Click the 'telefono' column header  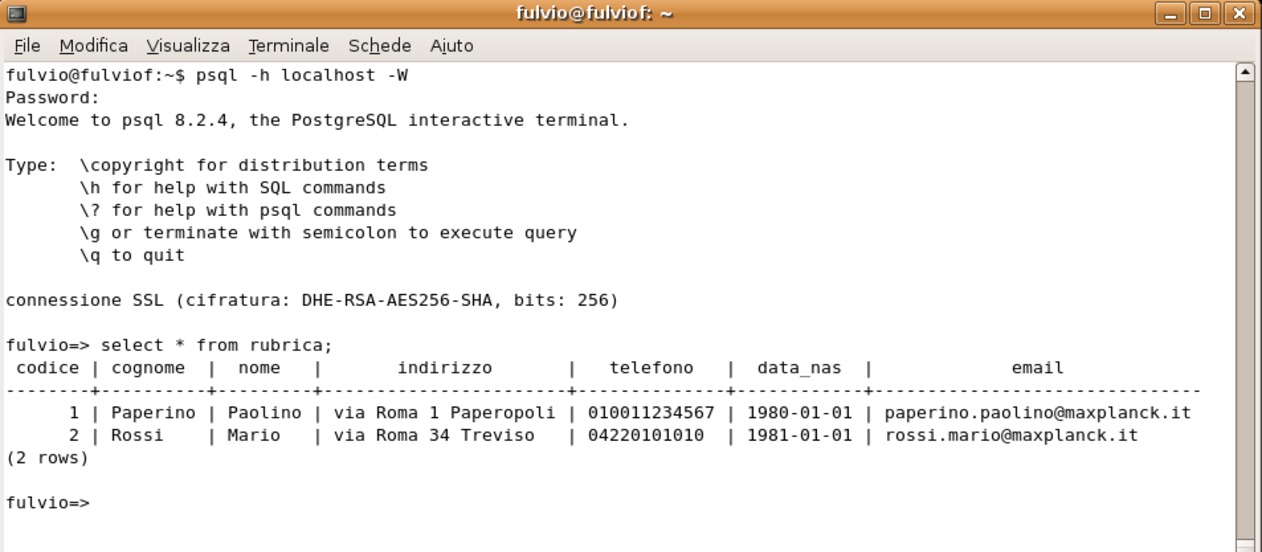click(651, 368)
